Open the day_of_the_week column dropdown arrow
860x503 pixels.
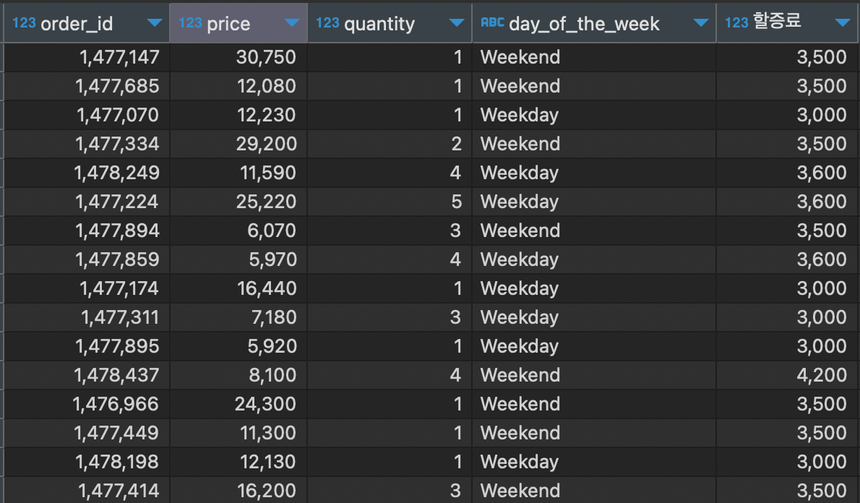[x=700, y=23]
